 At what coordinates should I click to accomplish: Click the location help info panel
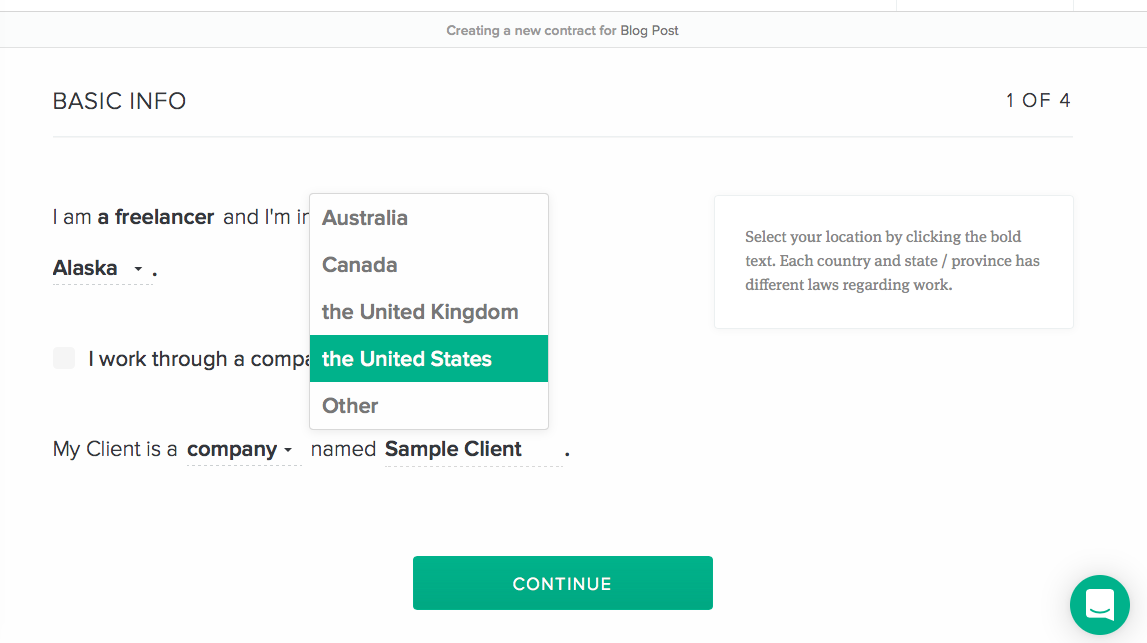click(x=893, y=261)
